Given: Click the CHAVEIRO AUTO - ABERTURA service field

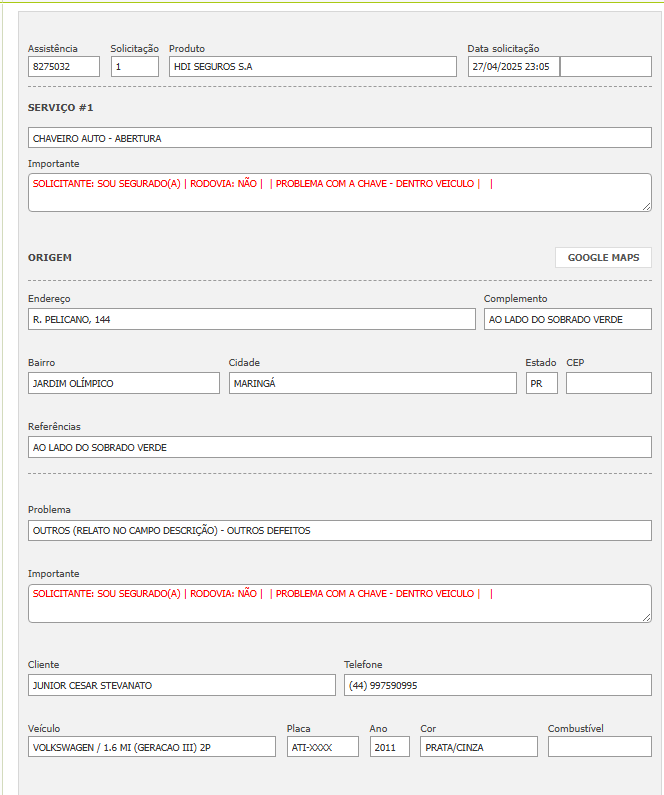Looking at the screenshot, I should point(339,138).
